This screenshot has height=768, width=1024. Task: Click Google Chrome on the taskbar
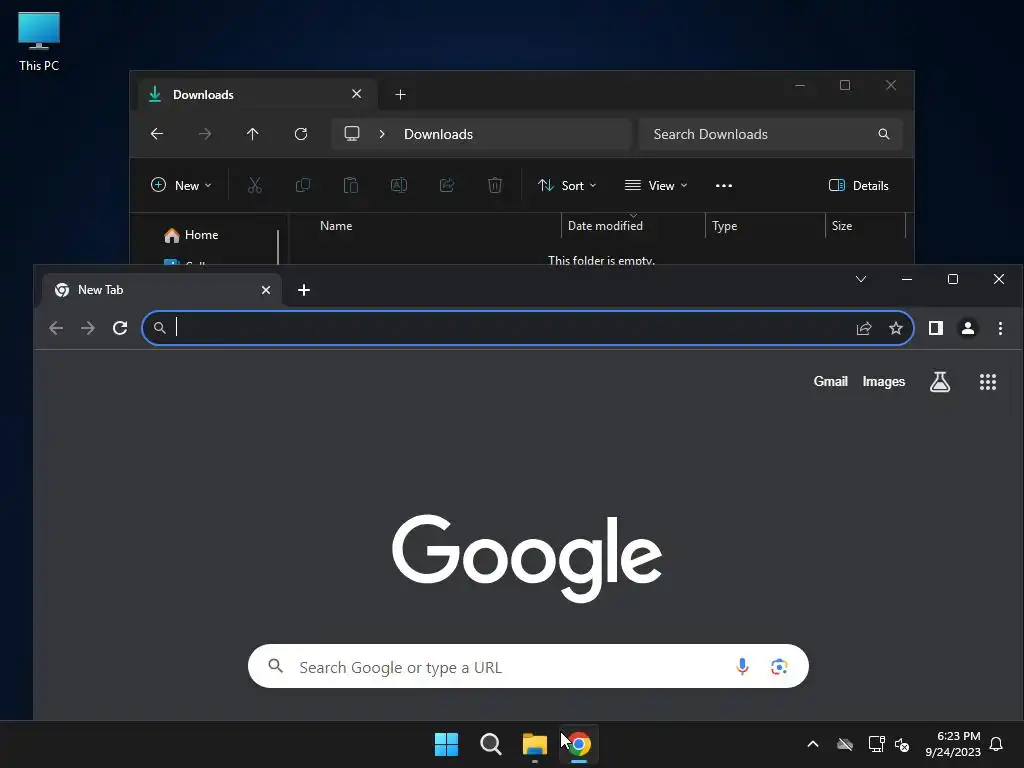tap(579, 744)
